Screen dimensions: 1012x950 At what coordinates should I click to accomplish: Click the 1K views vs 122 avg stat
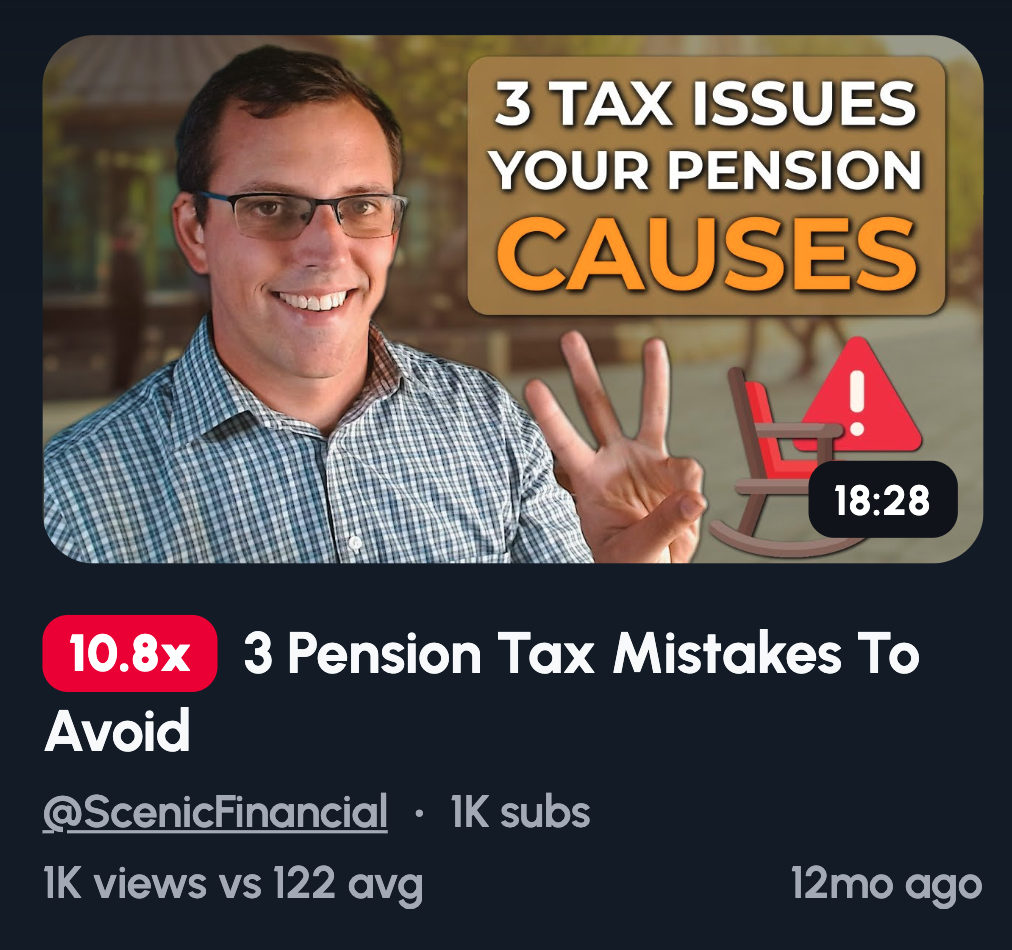[x=233, y=884]
